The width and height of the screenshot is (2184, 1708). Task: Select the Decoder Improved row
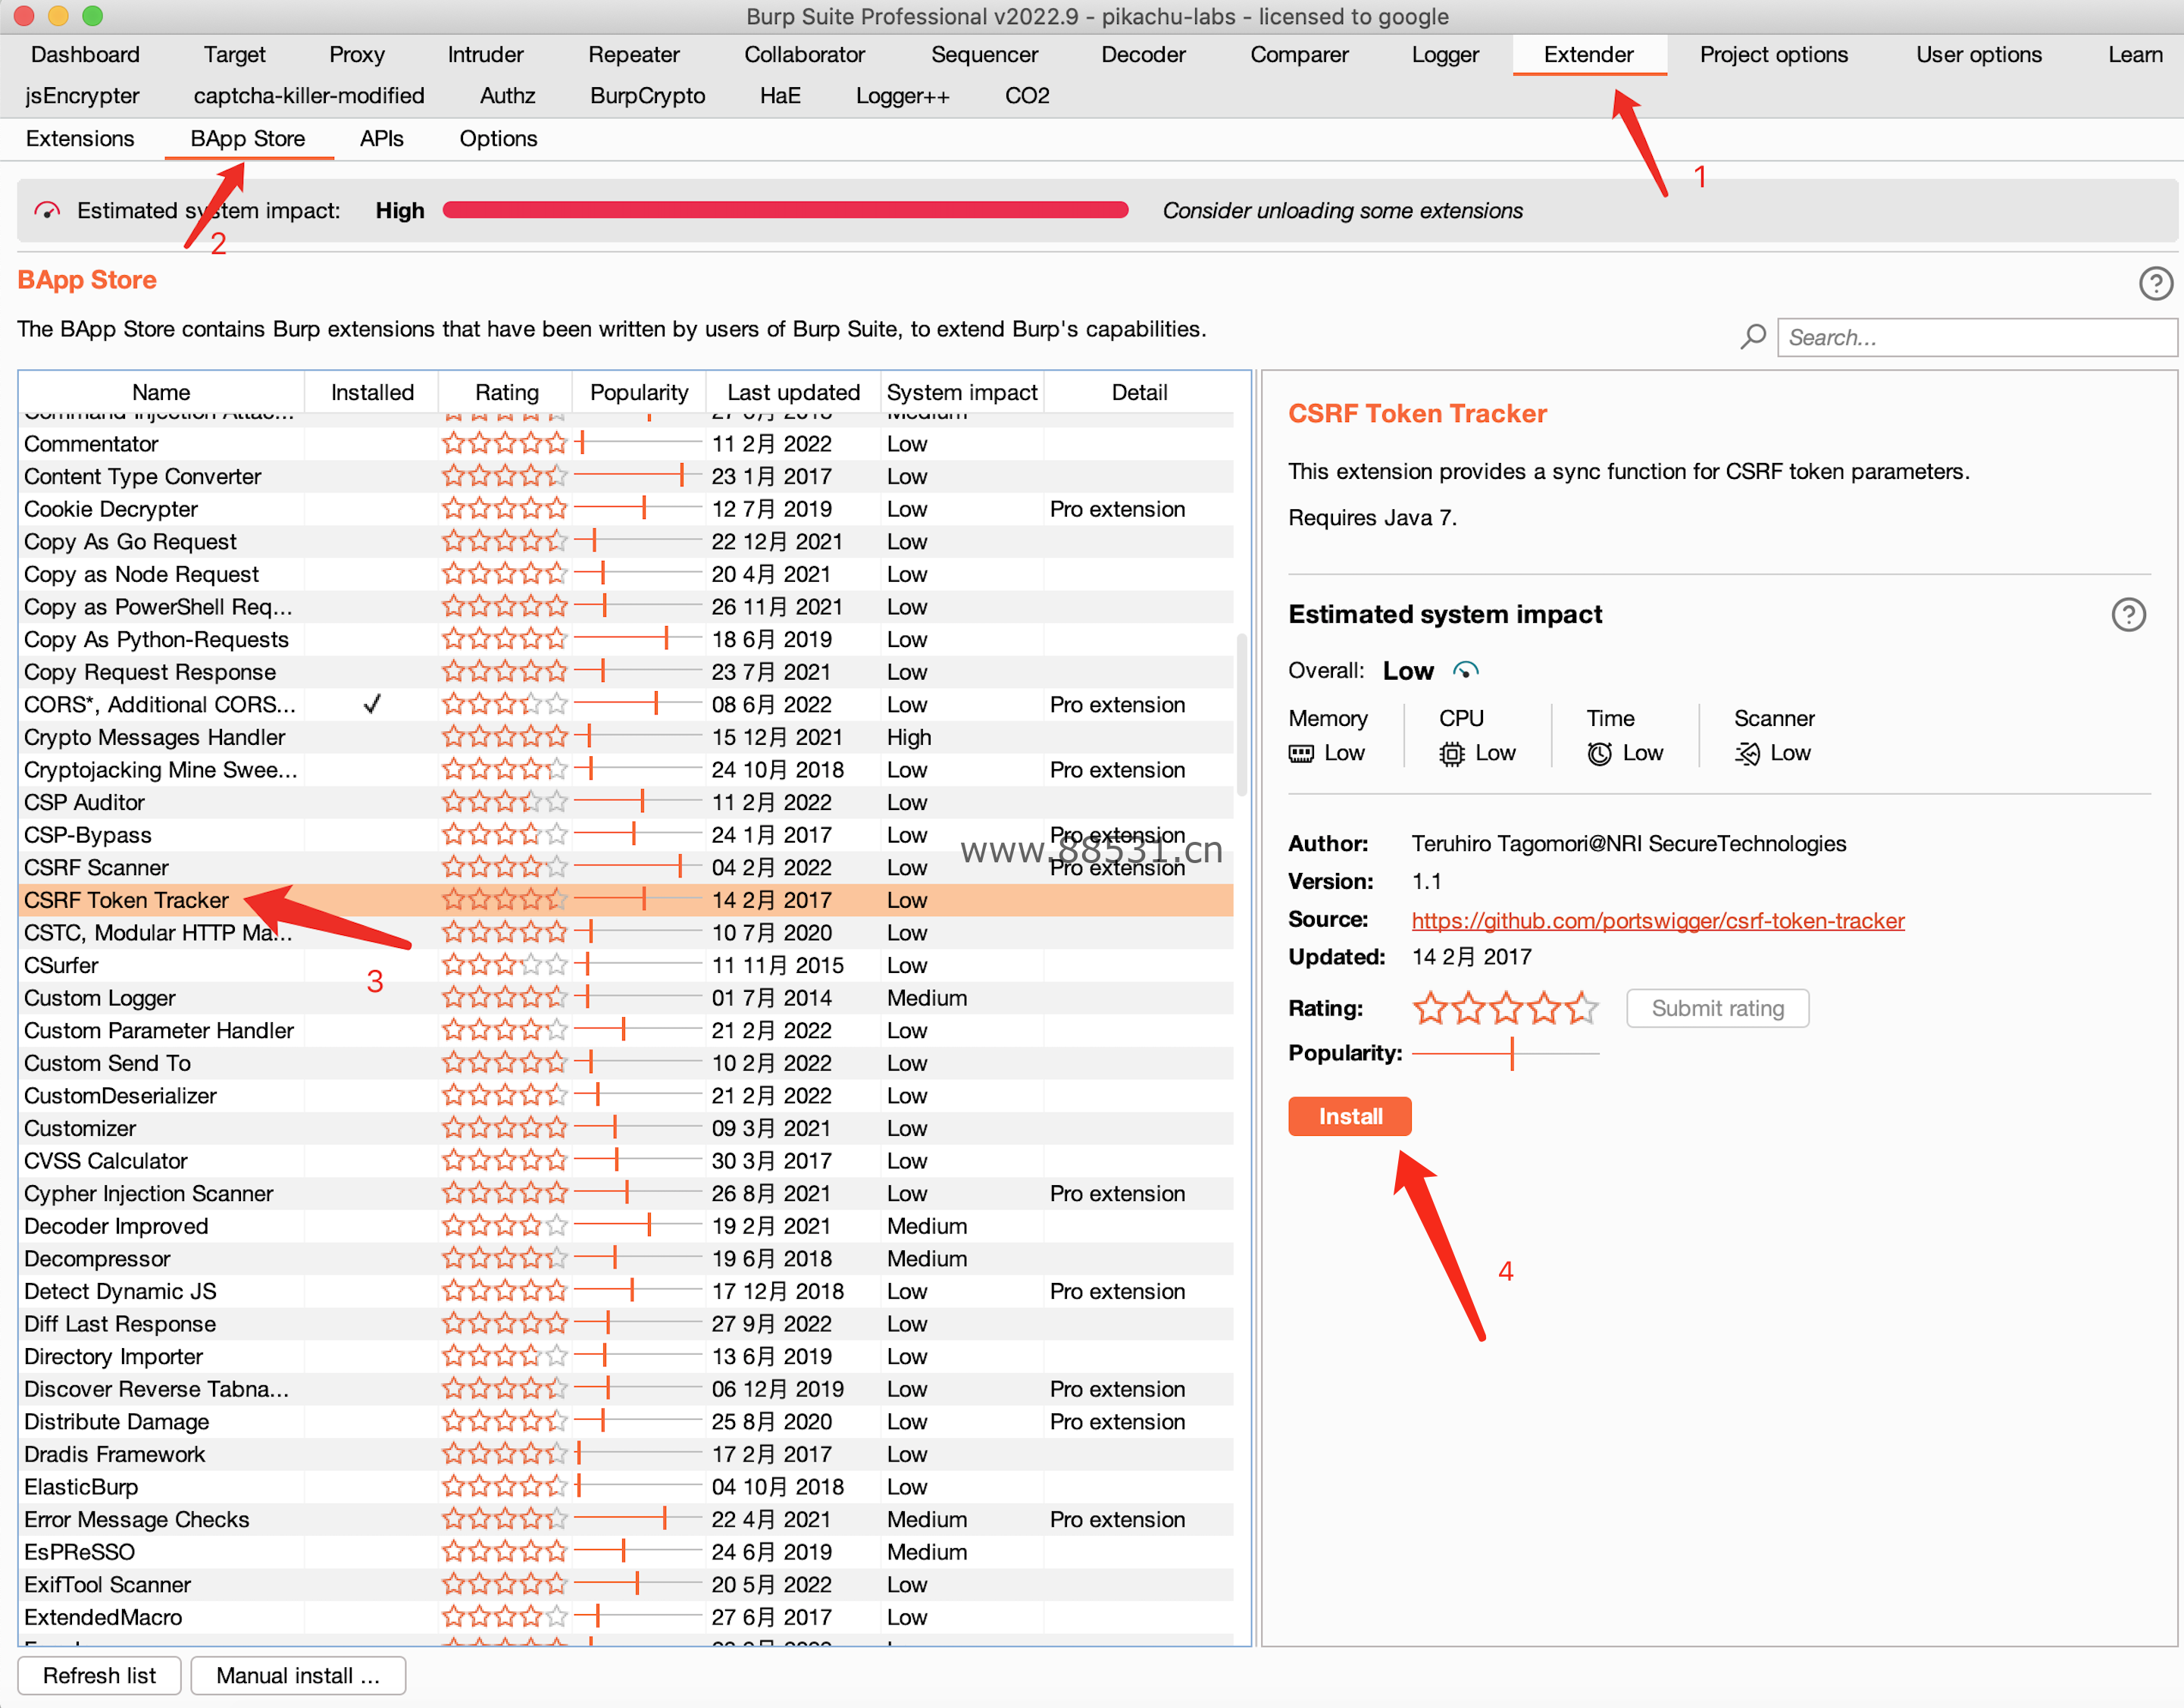tap(626, 1226)
